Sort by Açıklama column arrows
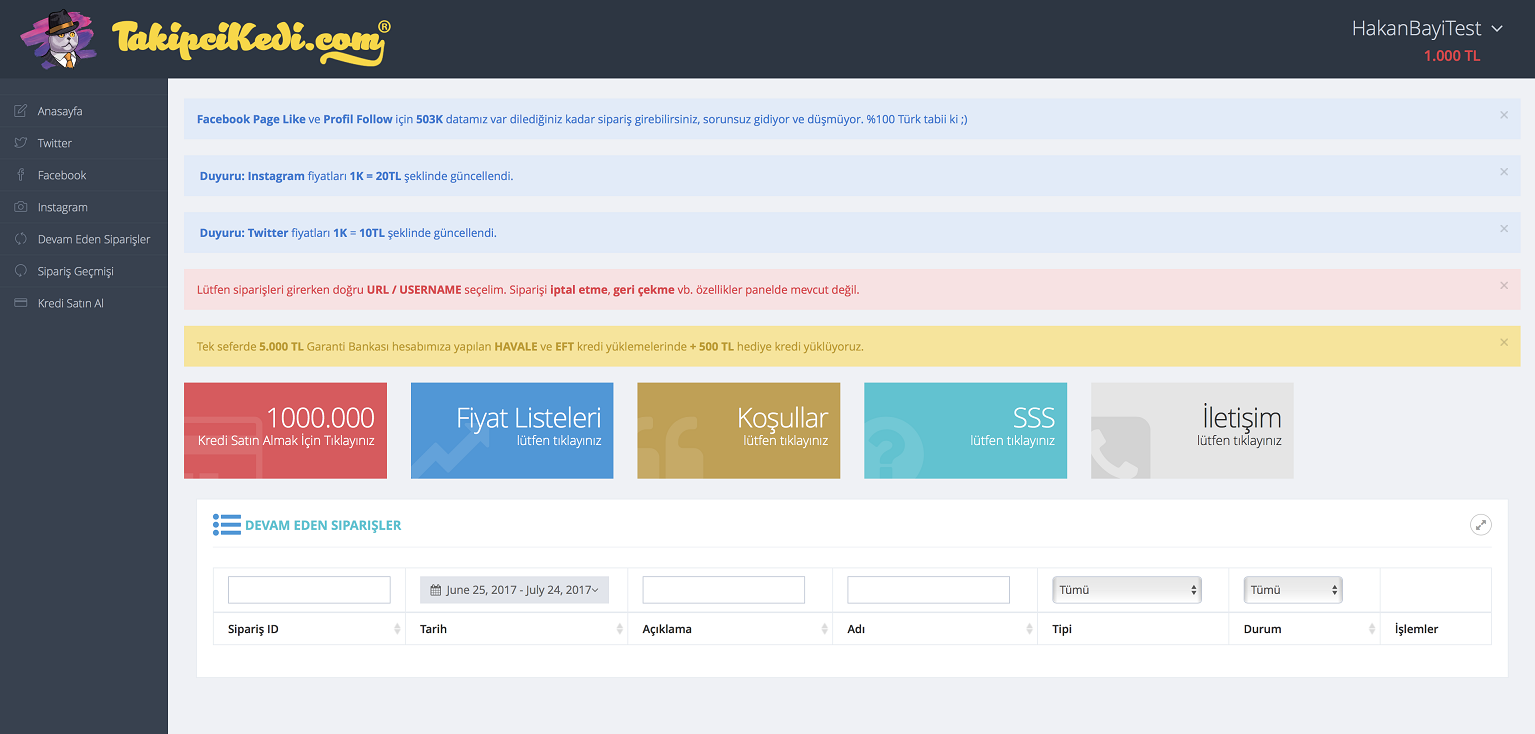Viewport: 1535px width, 734px height. pos(824,629)
